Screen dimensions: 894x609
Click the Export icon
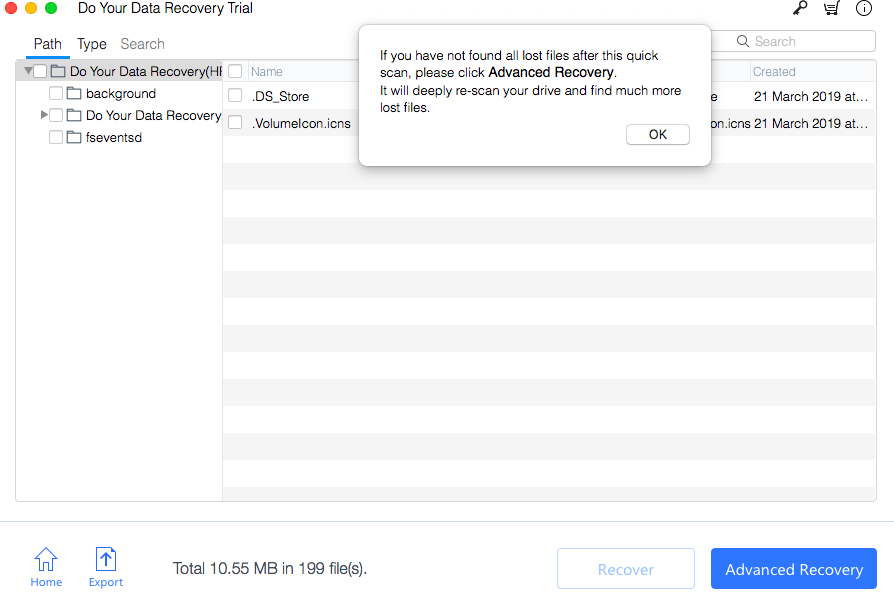tap(105, 567)
